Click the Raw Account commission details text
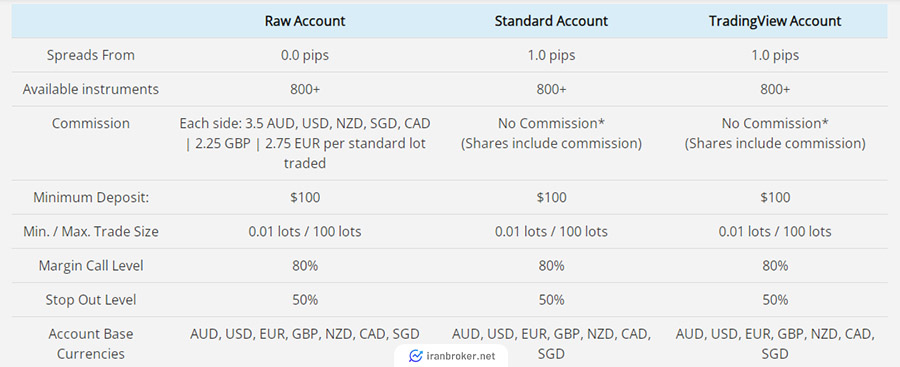Screen dimensions: 900x367 click(305, 144)
